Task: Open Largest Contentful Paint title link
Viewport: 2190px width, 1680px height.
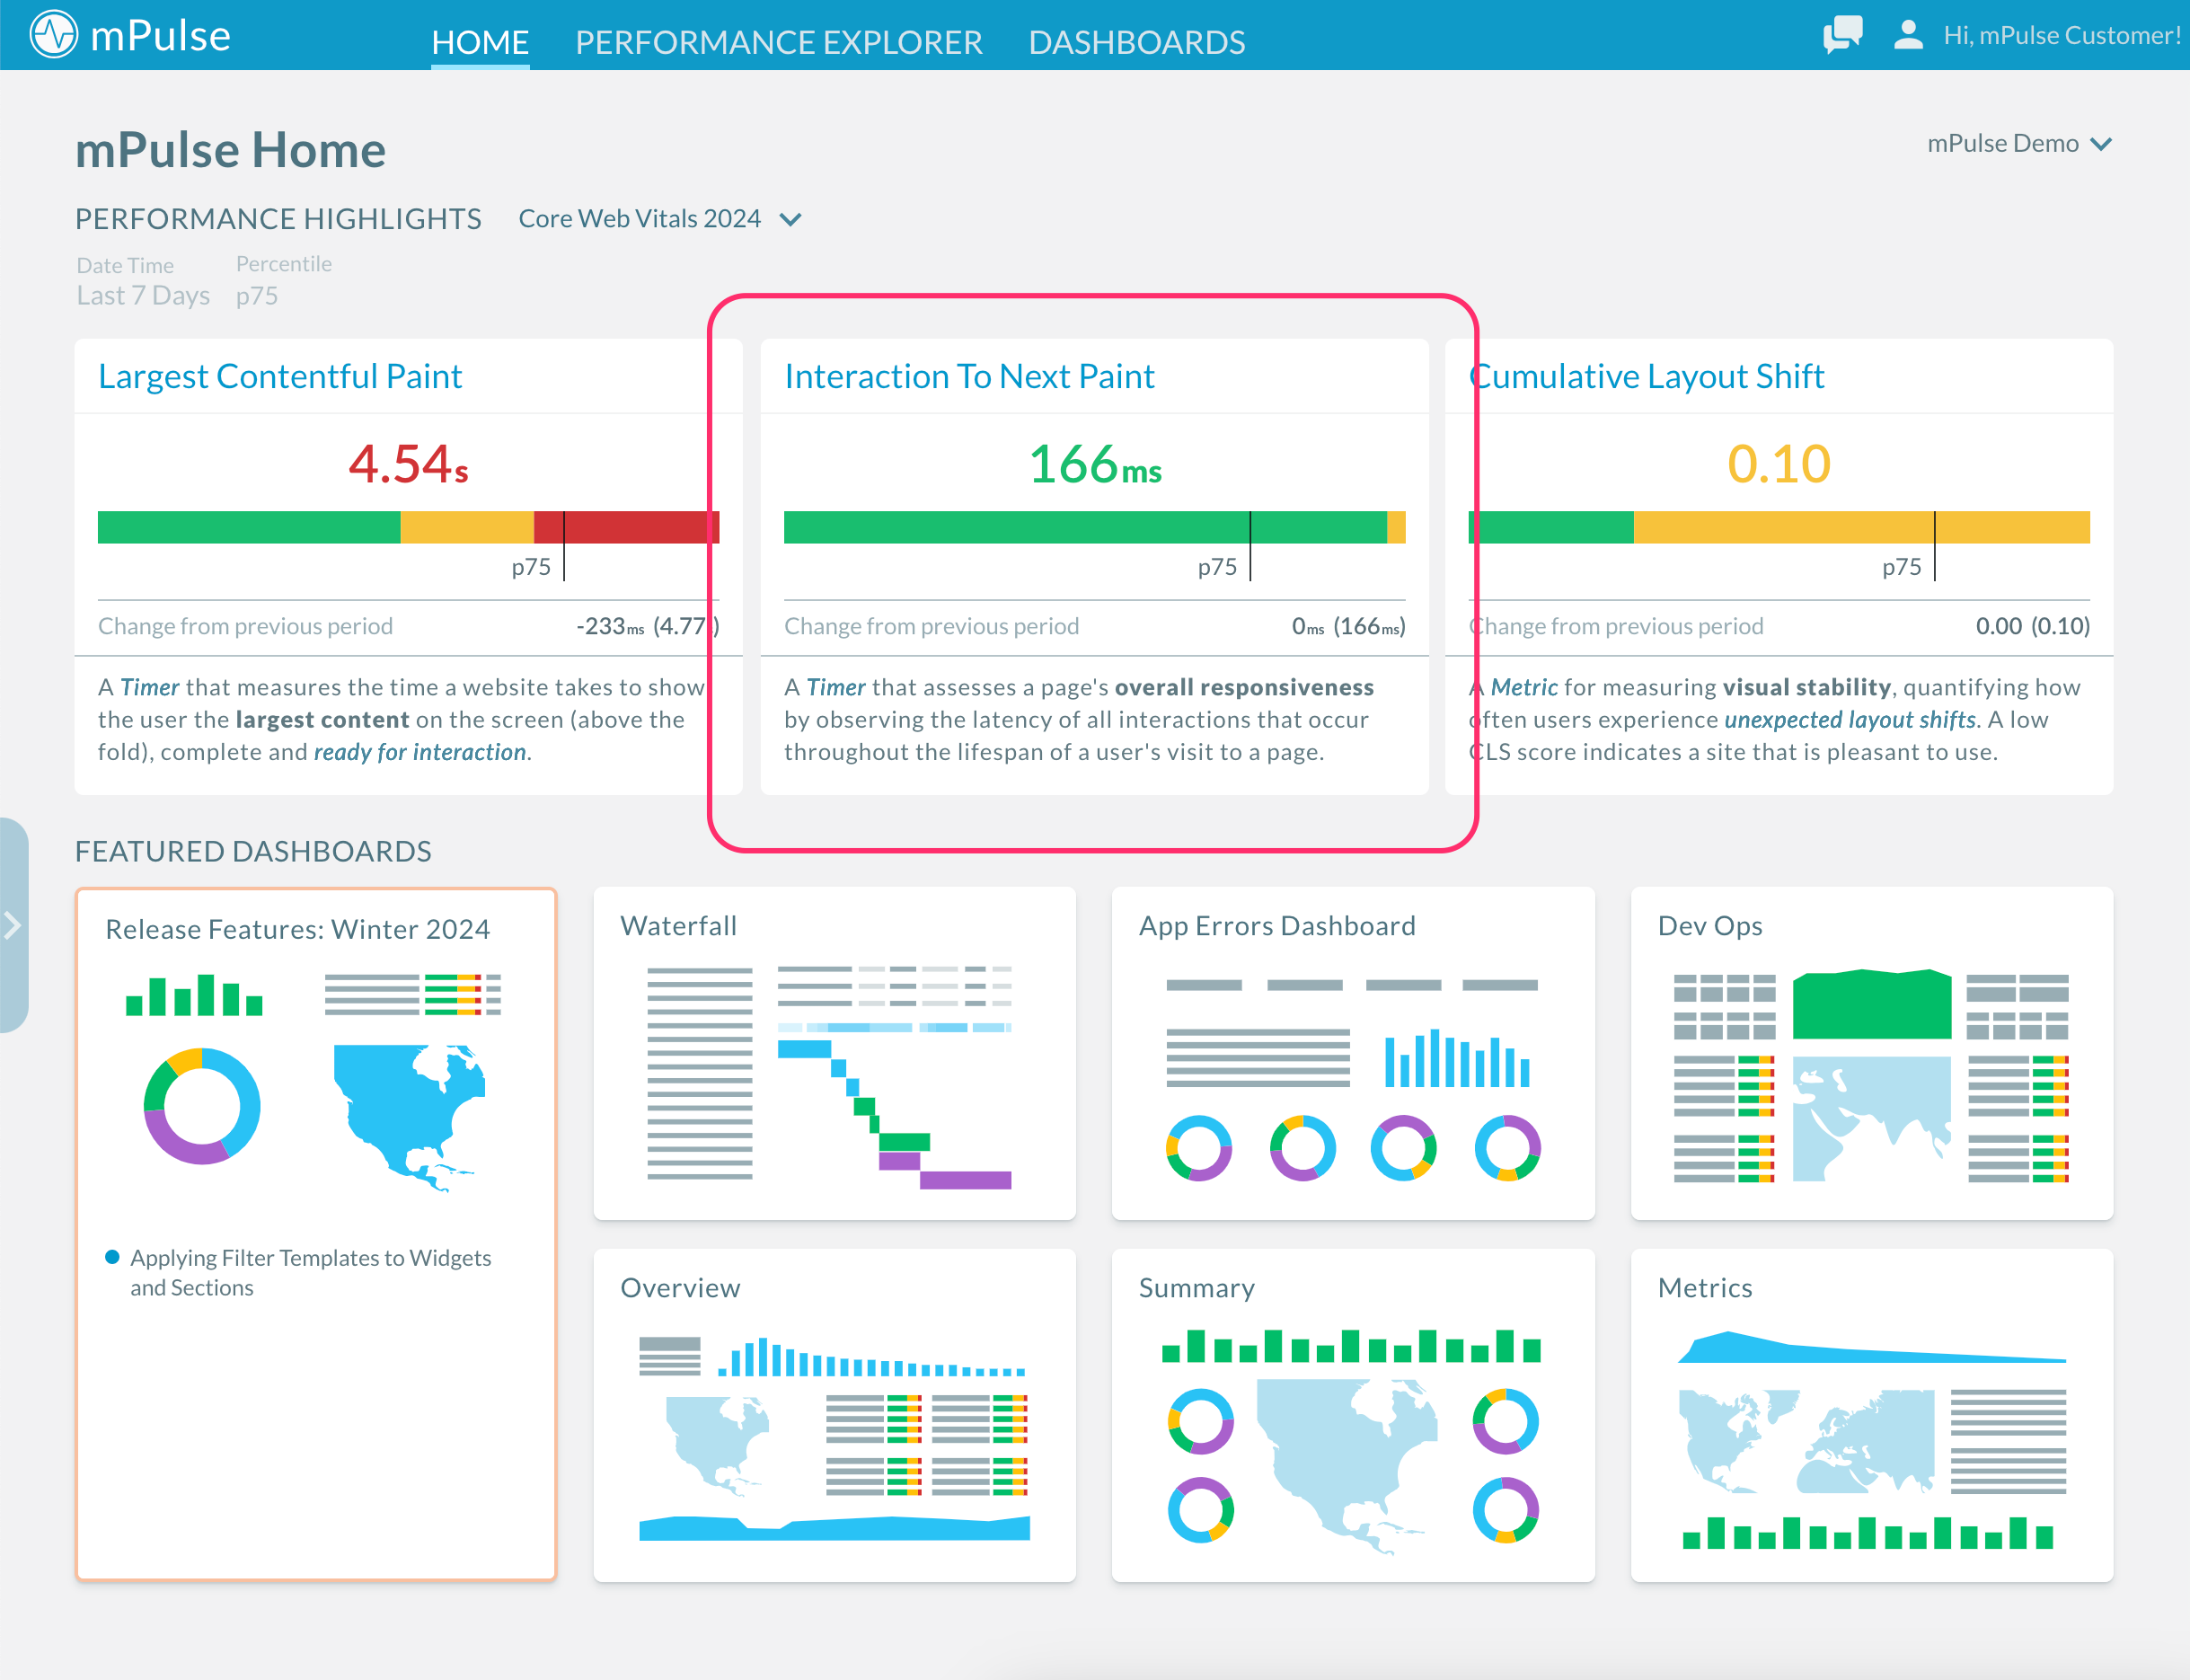Action: tap(280, 376)
